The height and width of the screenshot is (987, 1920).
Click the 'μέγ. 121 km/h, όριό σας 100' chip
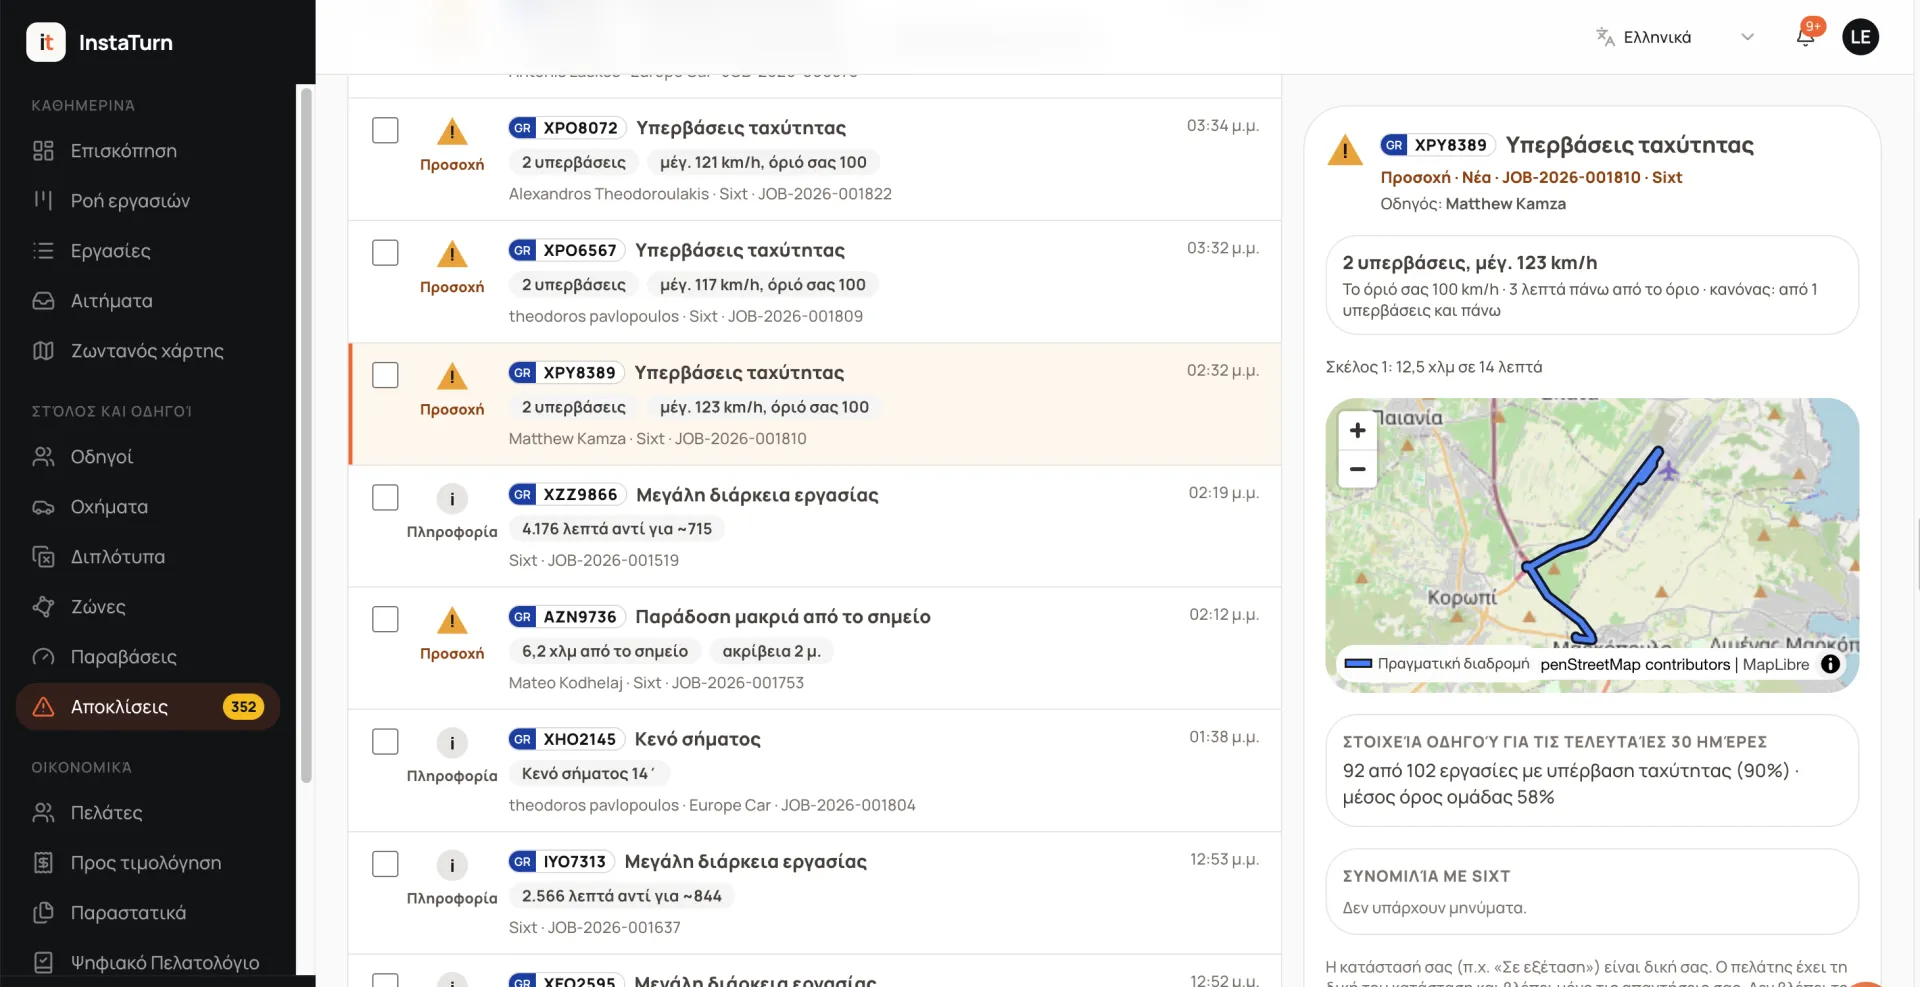coord(763,162)
